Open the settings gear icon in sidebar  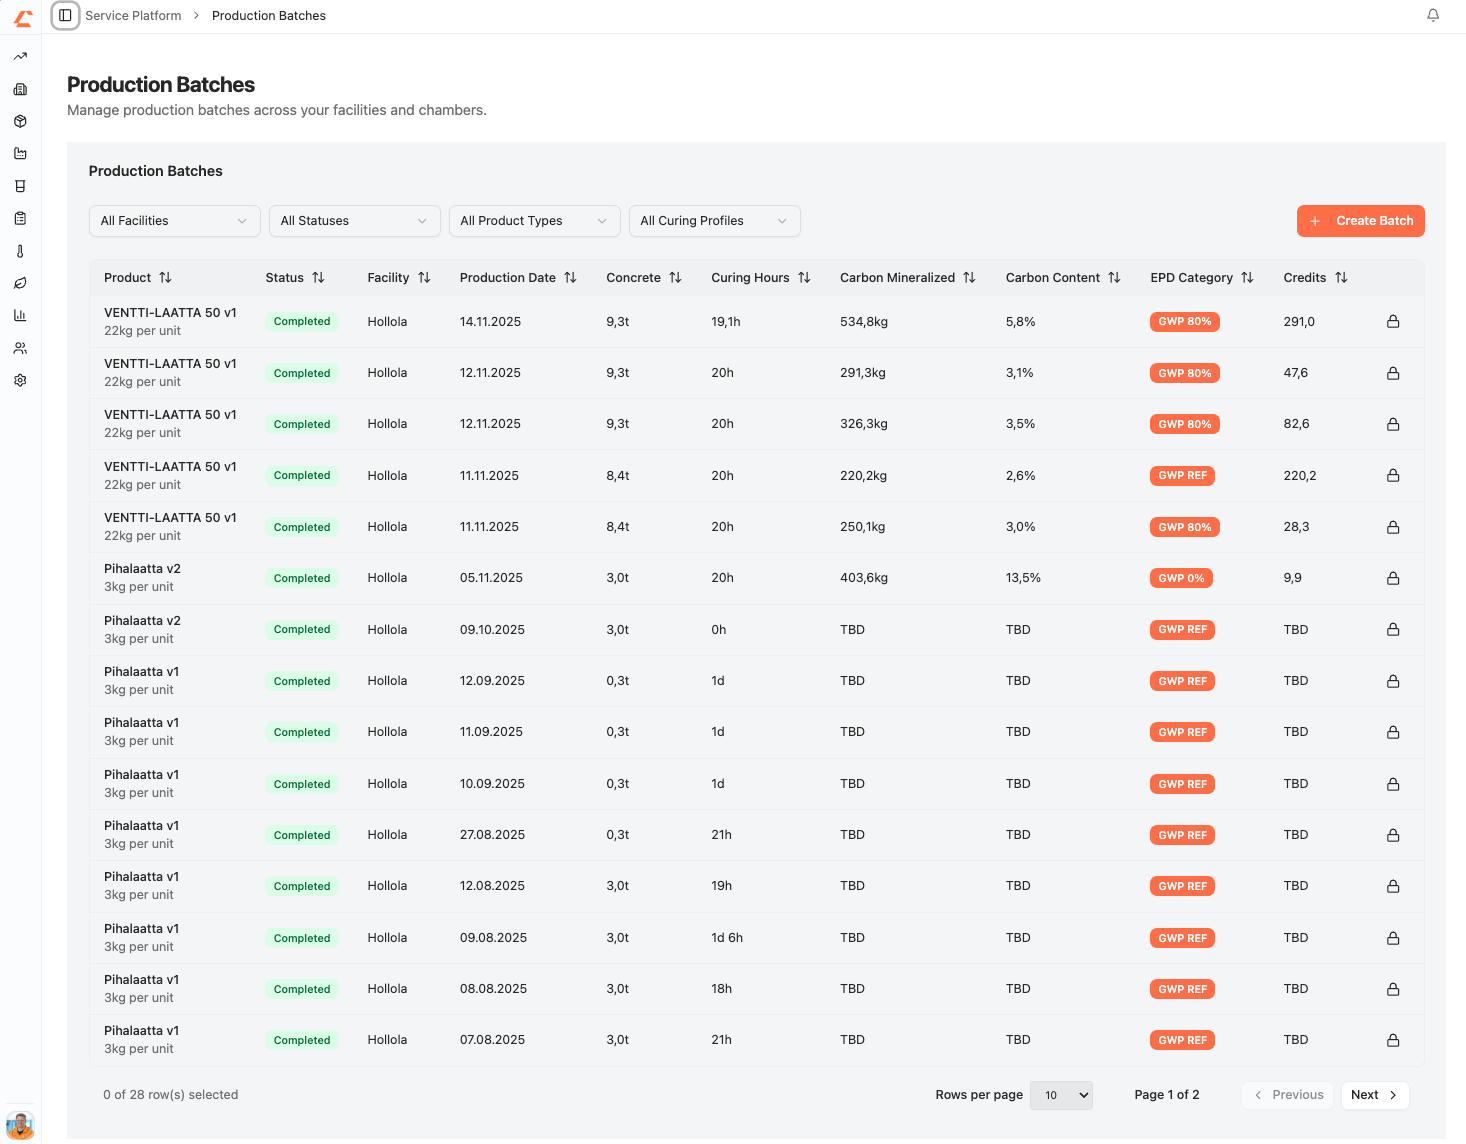20,380
